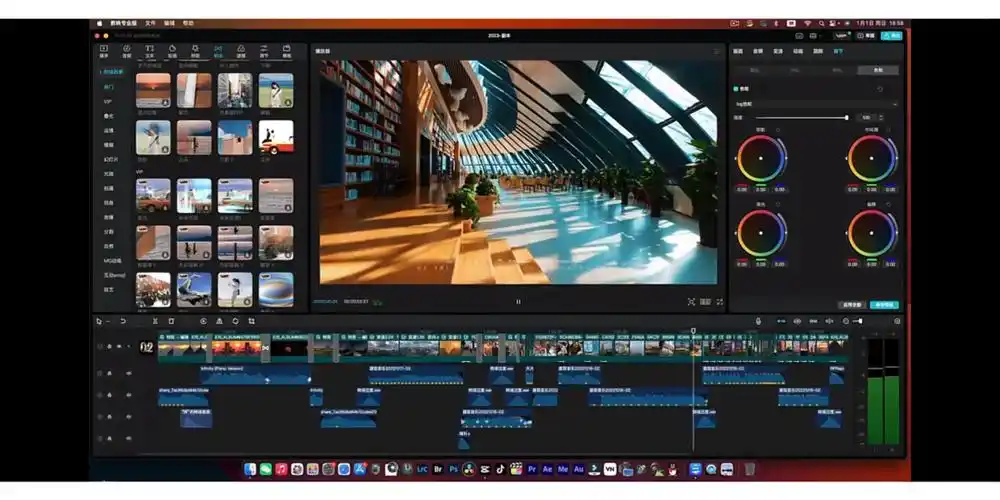Toggle visibility eye on main video track
1000x500 pixels.
coord(118,347)
